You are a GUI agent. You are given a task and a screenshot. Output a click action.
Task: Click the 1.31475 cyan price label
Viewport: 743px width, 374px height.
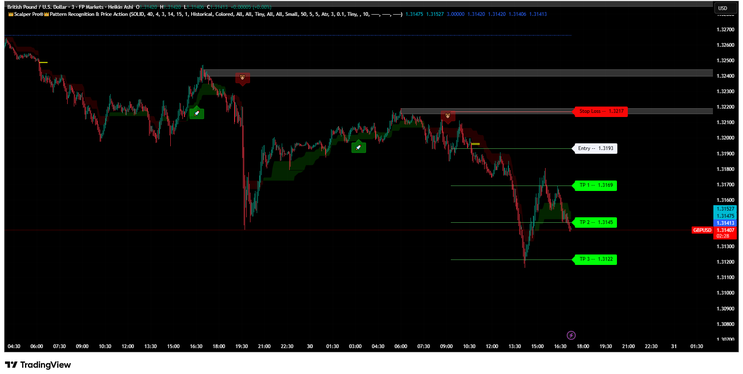725,216
